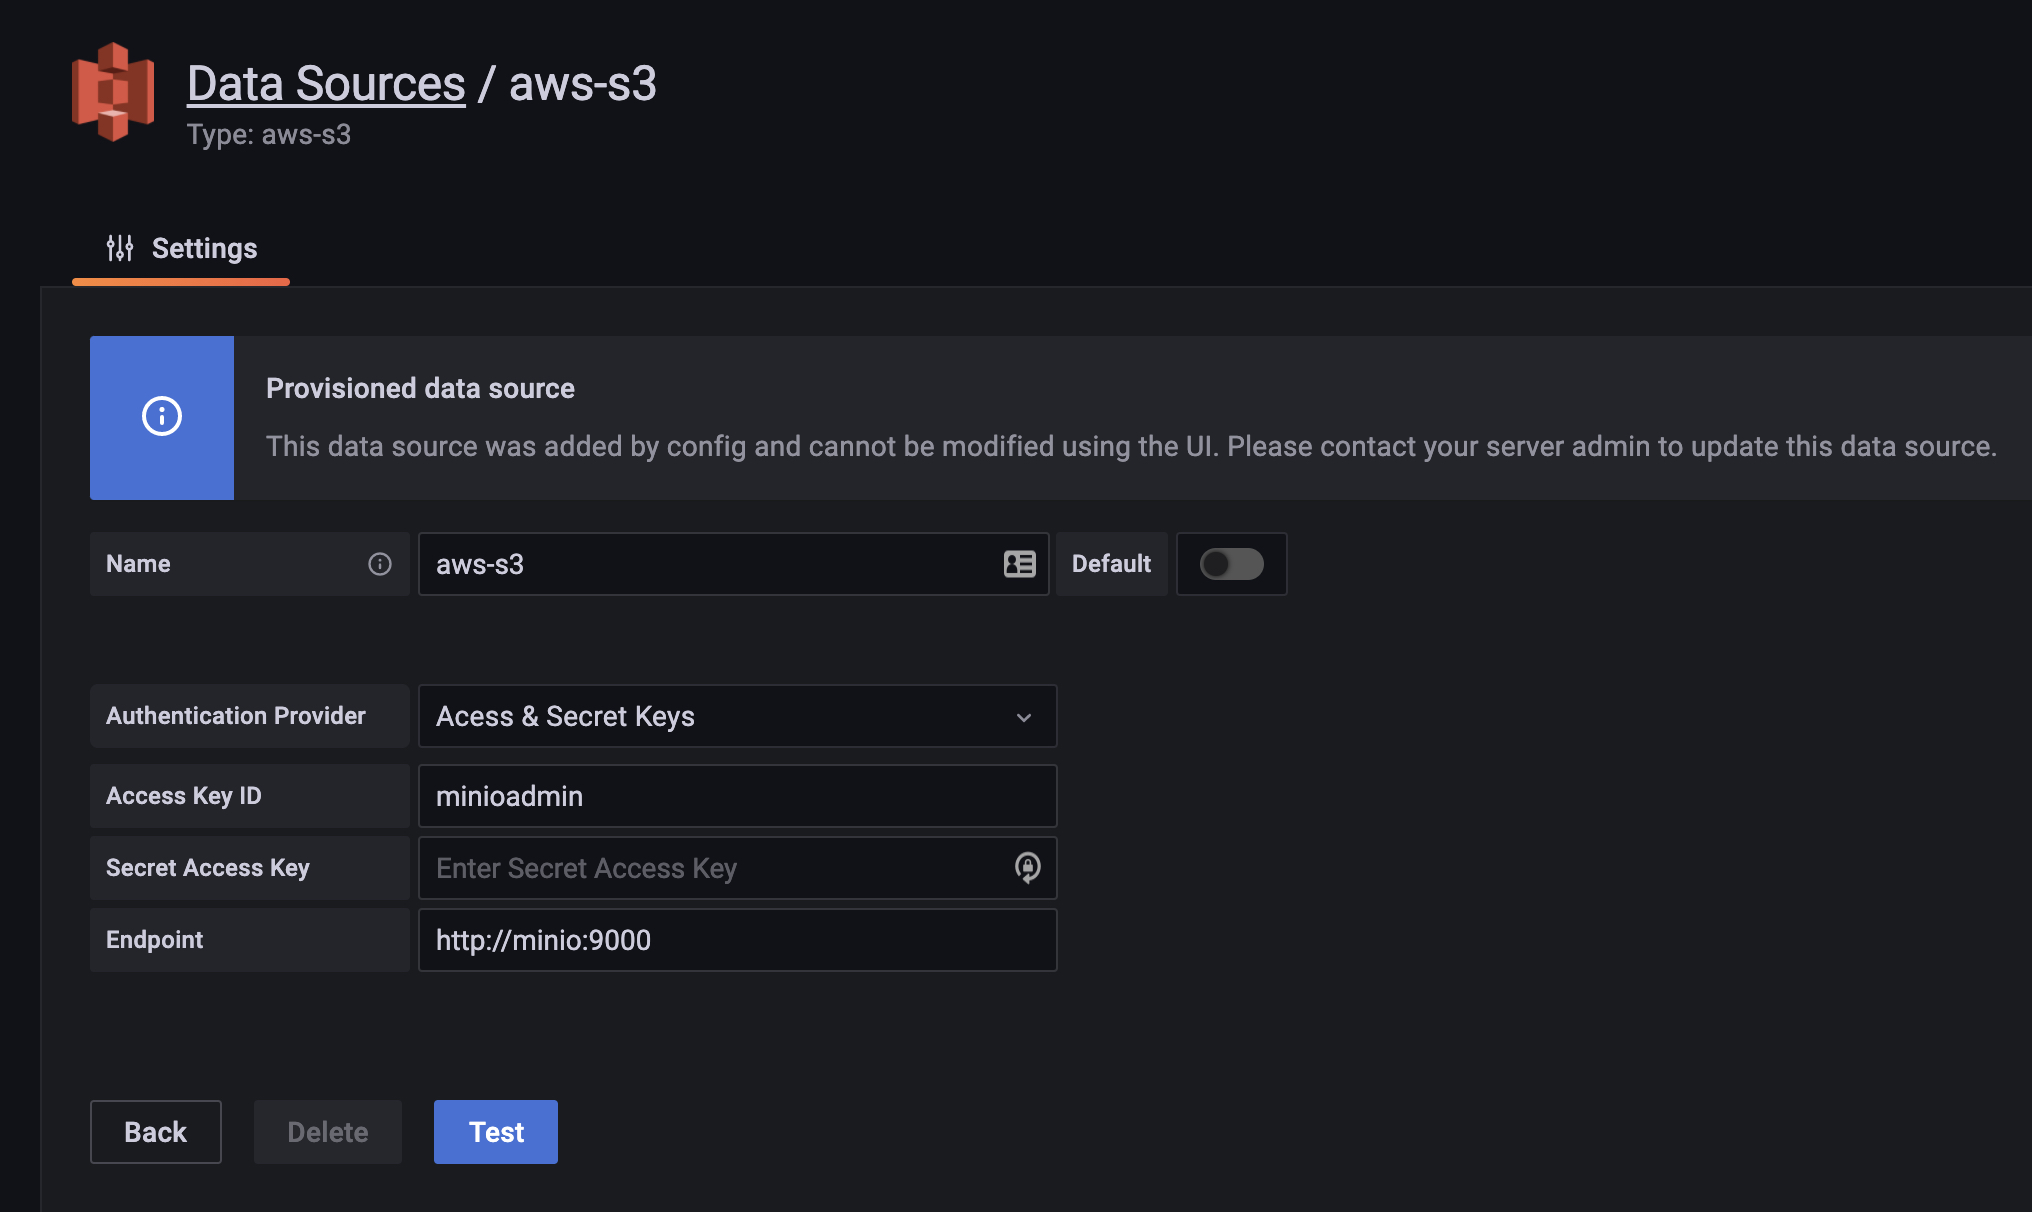Click the 'Default' label
2032x1212 pixels.
[x=1112, y=564]
